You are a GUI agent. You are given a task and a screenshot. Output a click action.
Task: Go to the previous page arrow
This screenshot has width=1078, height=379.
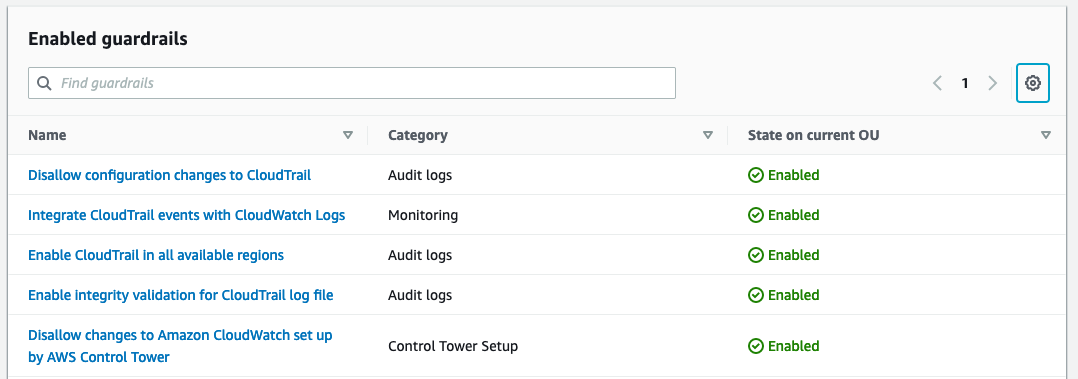tap(937, 83)
